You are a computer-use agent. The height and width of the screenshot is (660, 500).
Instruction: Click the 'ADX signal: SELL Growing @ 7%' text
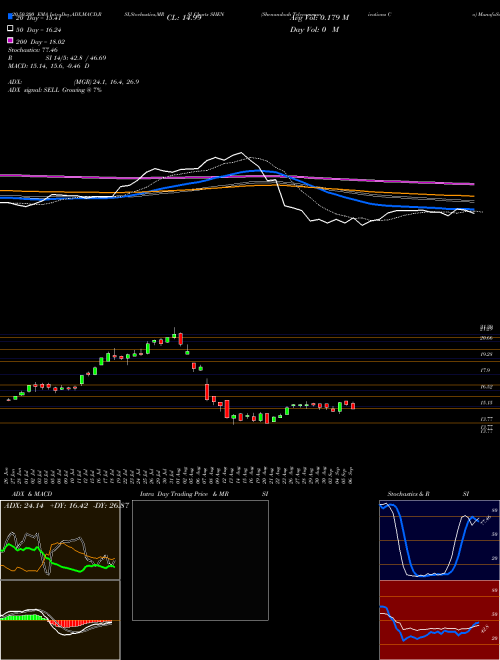tap(55, 90)
